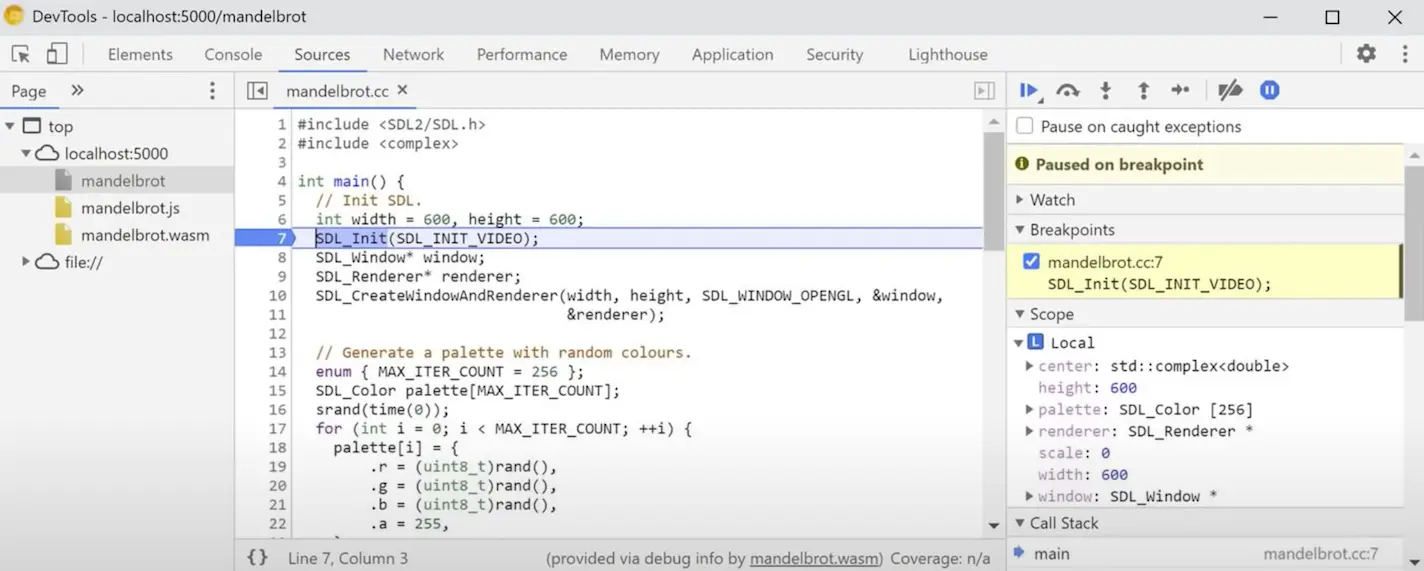
Task: Enable Pause on caught exceptions
Action: [x=1024, y=126]
